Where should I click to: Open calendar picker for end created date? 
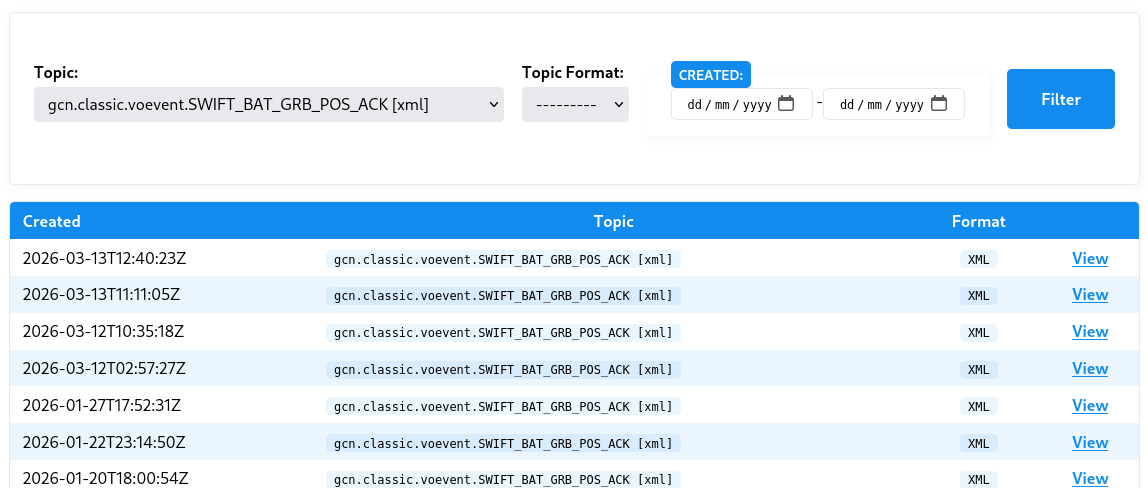coord(939,104)
